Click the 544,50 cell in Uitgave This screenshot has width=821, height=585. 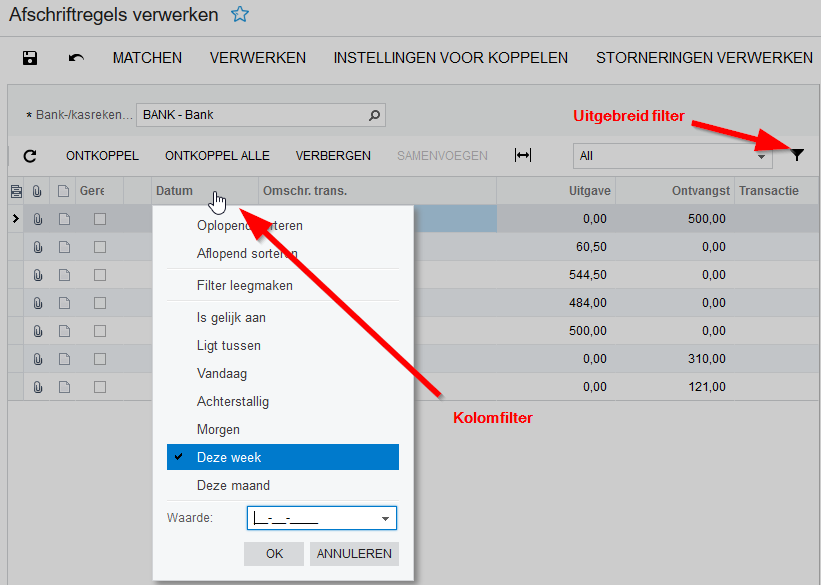[556, 275]
